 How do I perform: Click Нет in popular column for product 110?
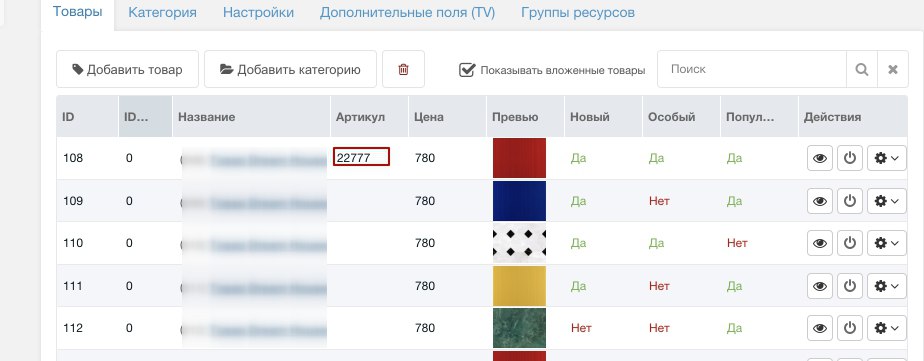(x=737, y=243)
